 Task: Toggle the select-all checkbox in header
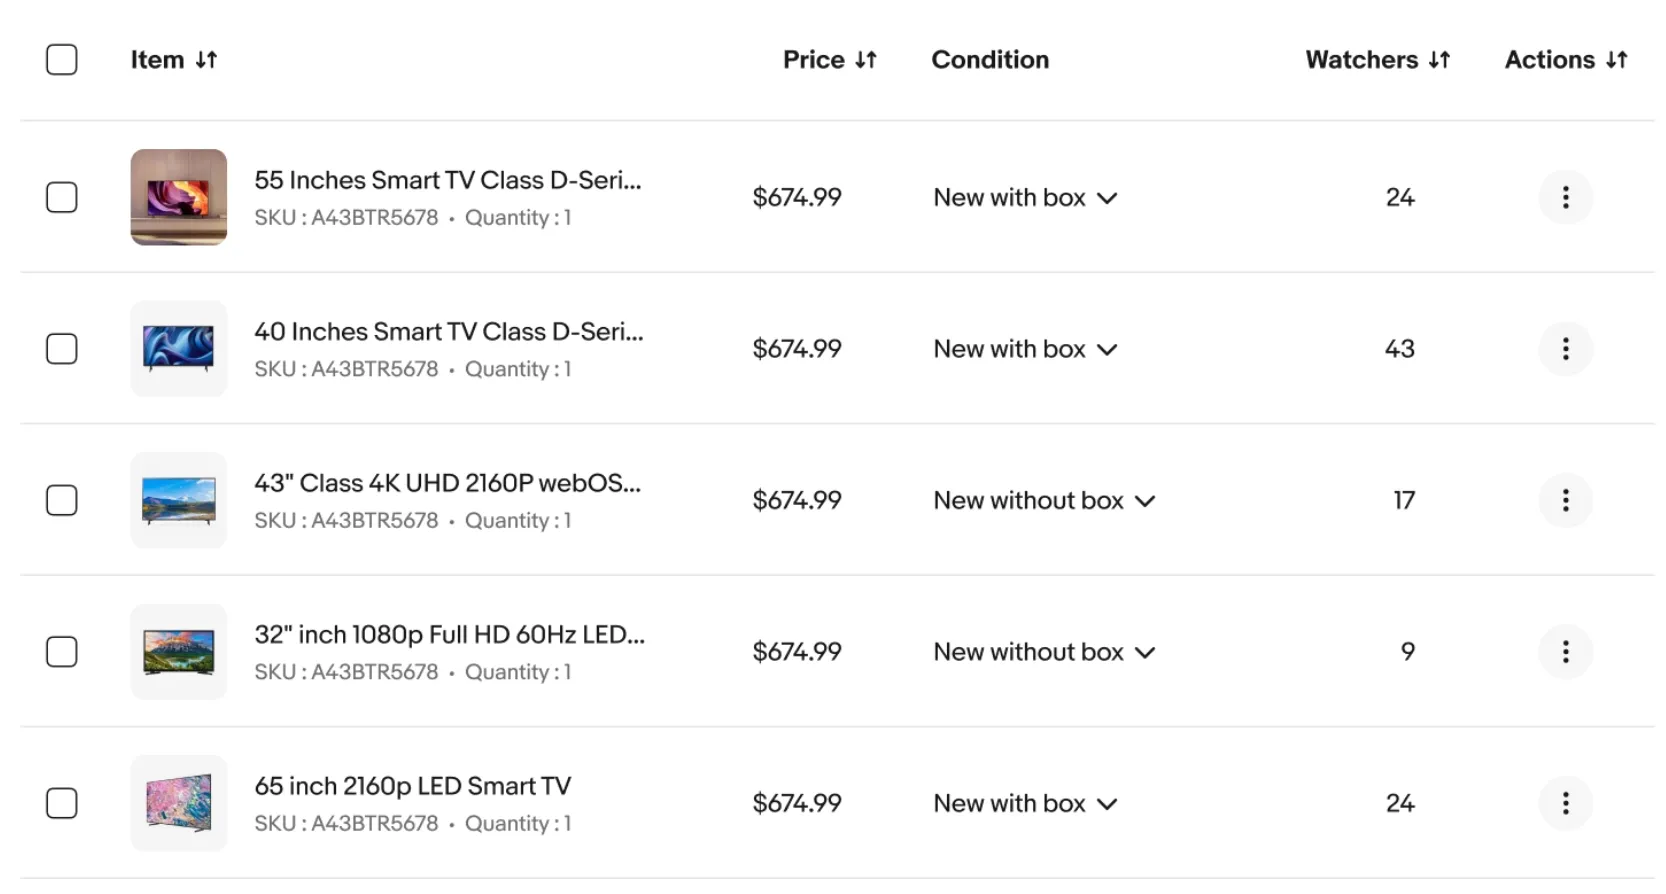62,60
